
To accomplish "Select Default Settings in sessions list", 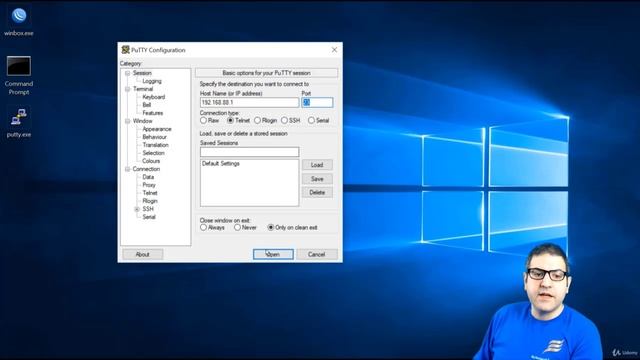I will click(x=221, y=164).
